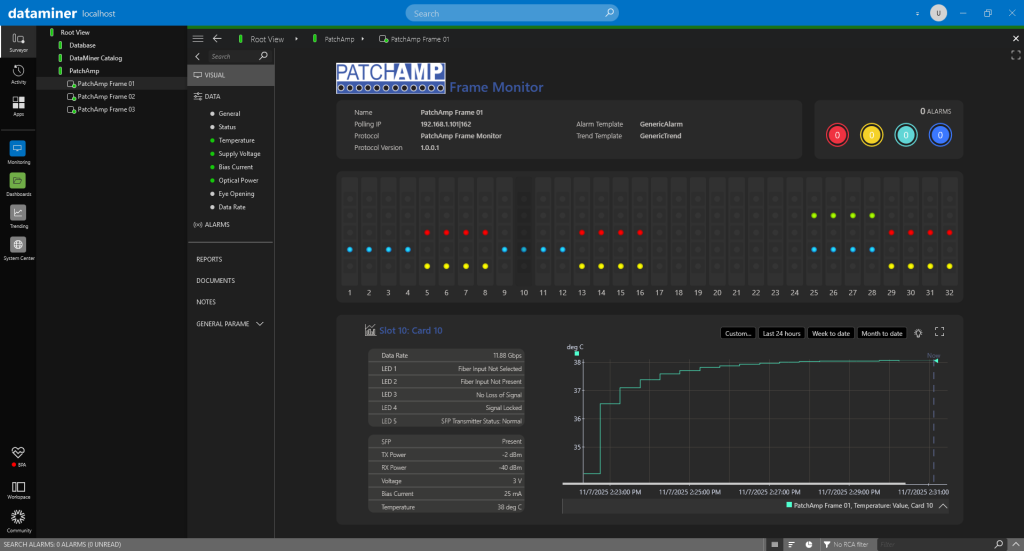This screenshot has height=551, width=1024.
Task: Open the Trending module
Action: click(x=18, y=214)
